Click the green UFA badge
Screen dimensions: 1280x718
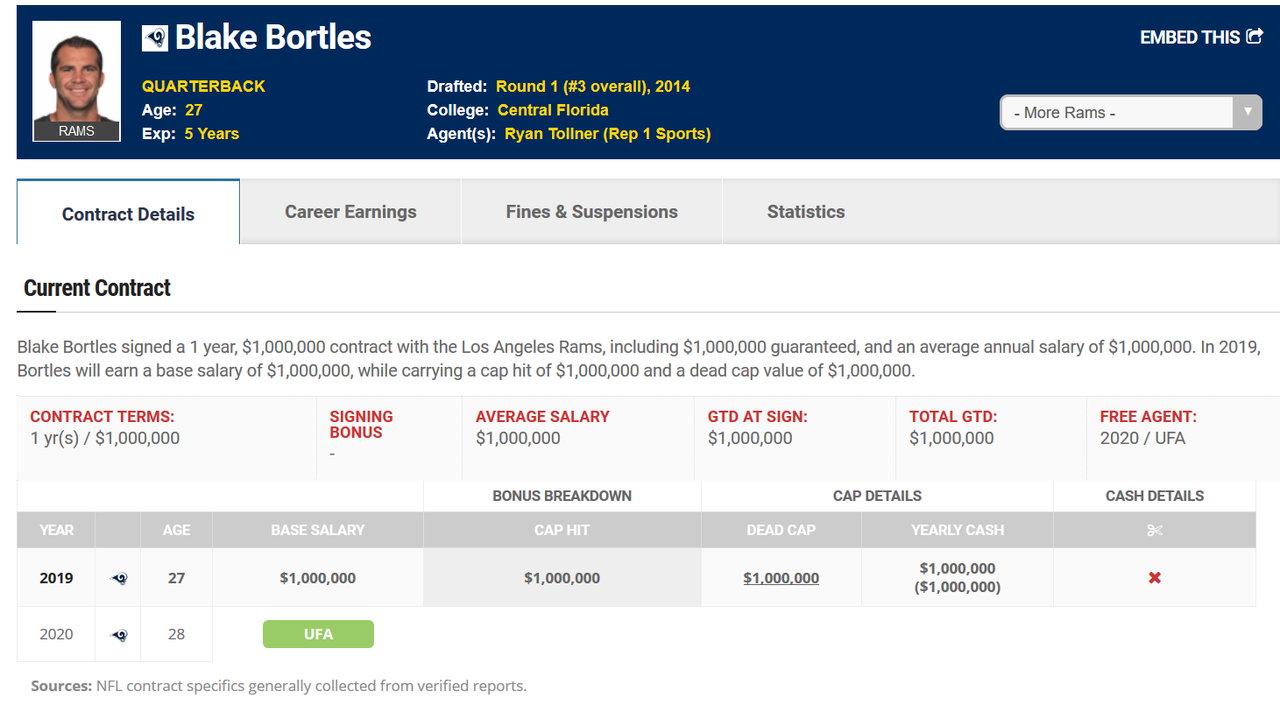click(318, 634)
